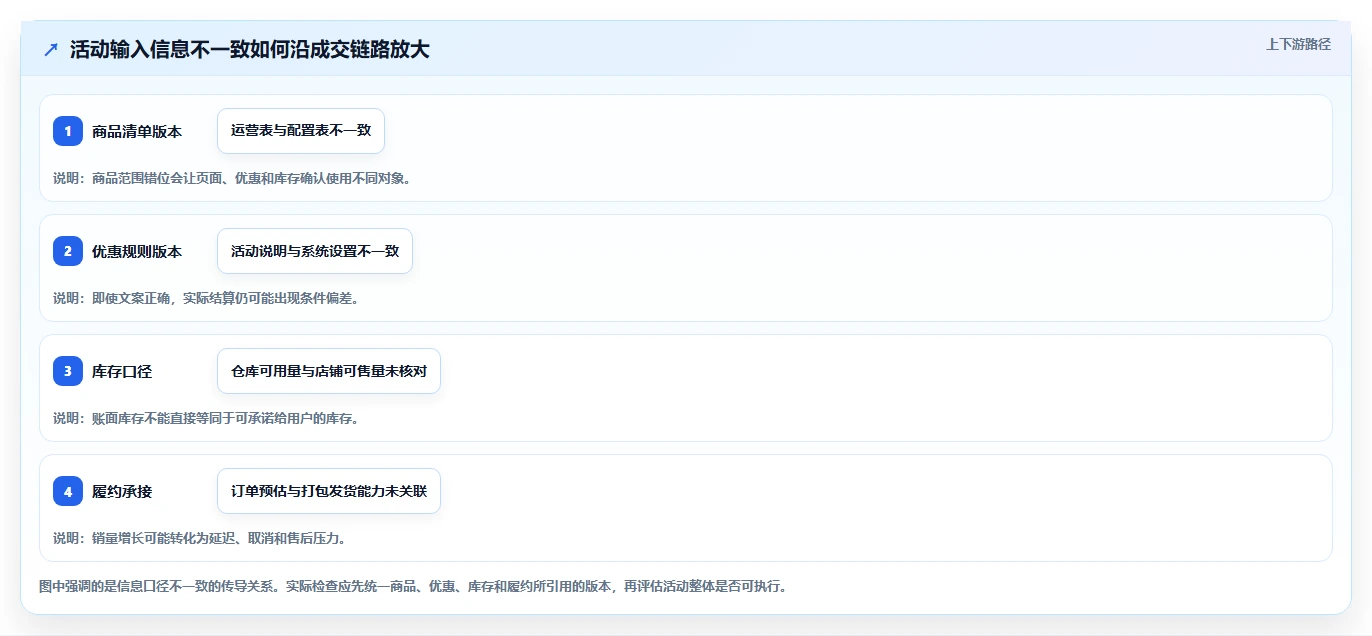Viewport: 1372px width, 636px height.
Task: Click the 仓库可用量与店铺可售量未核对 tag
Action: coord(329,371)
